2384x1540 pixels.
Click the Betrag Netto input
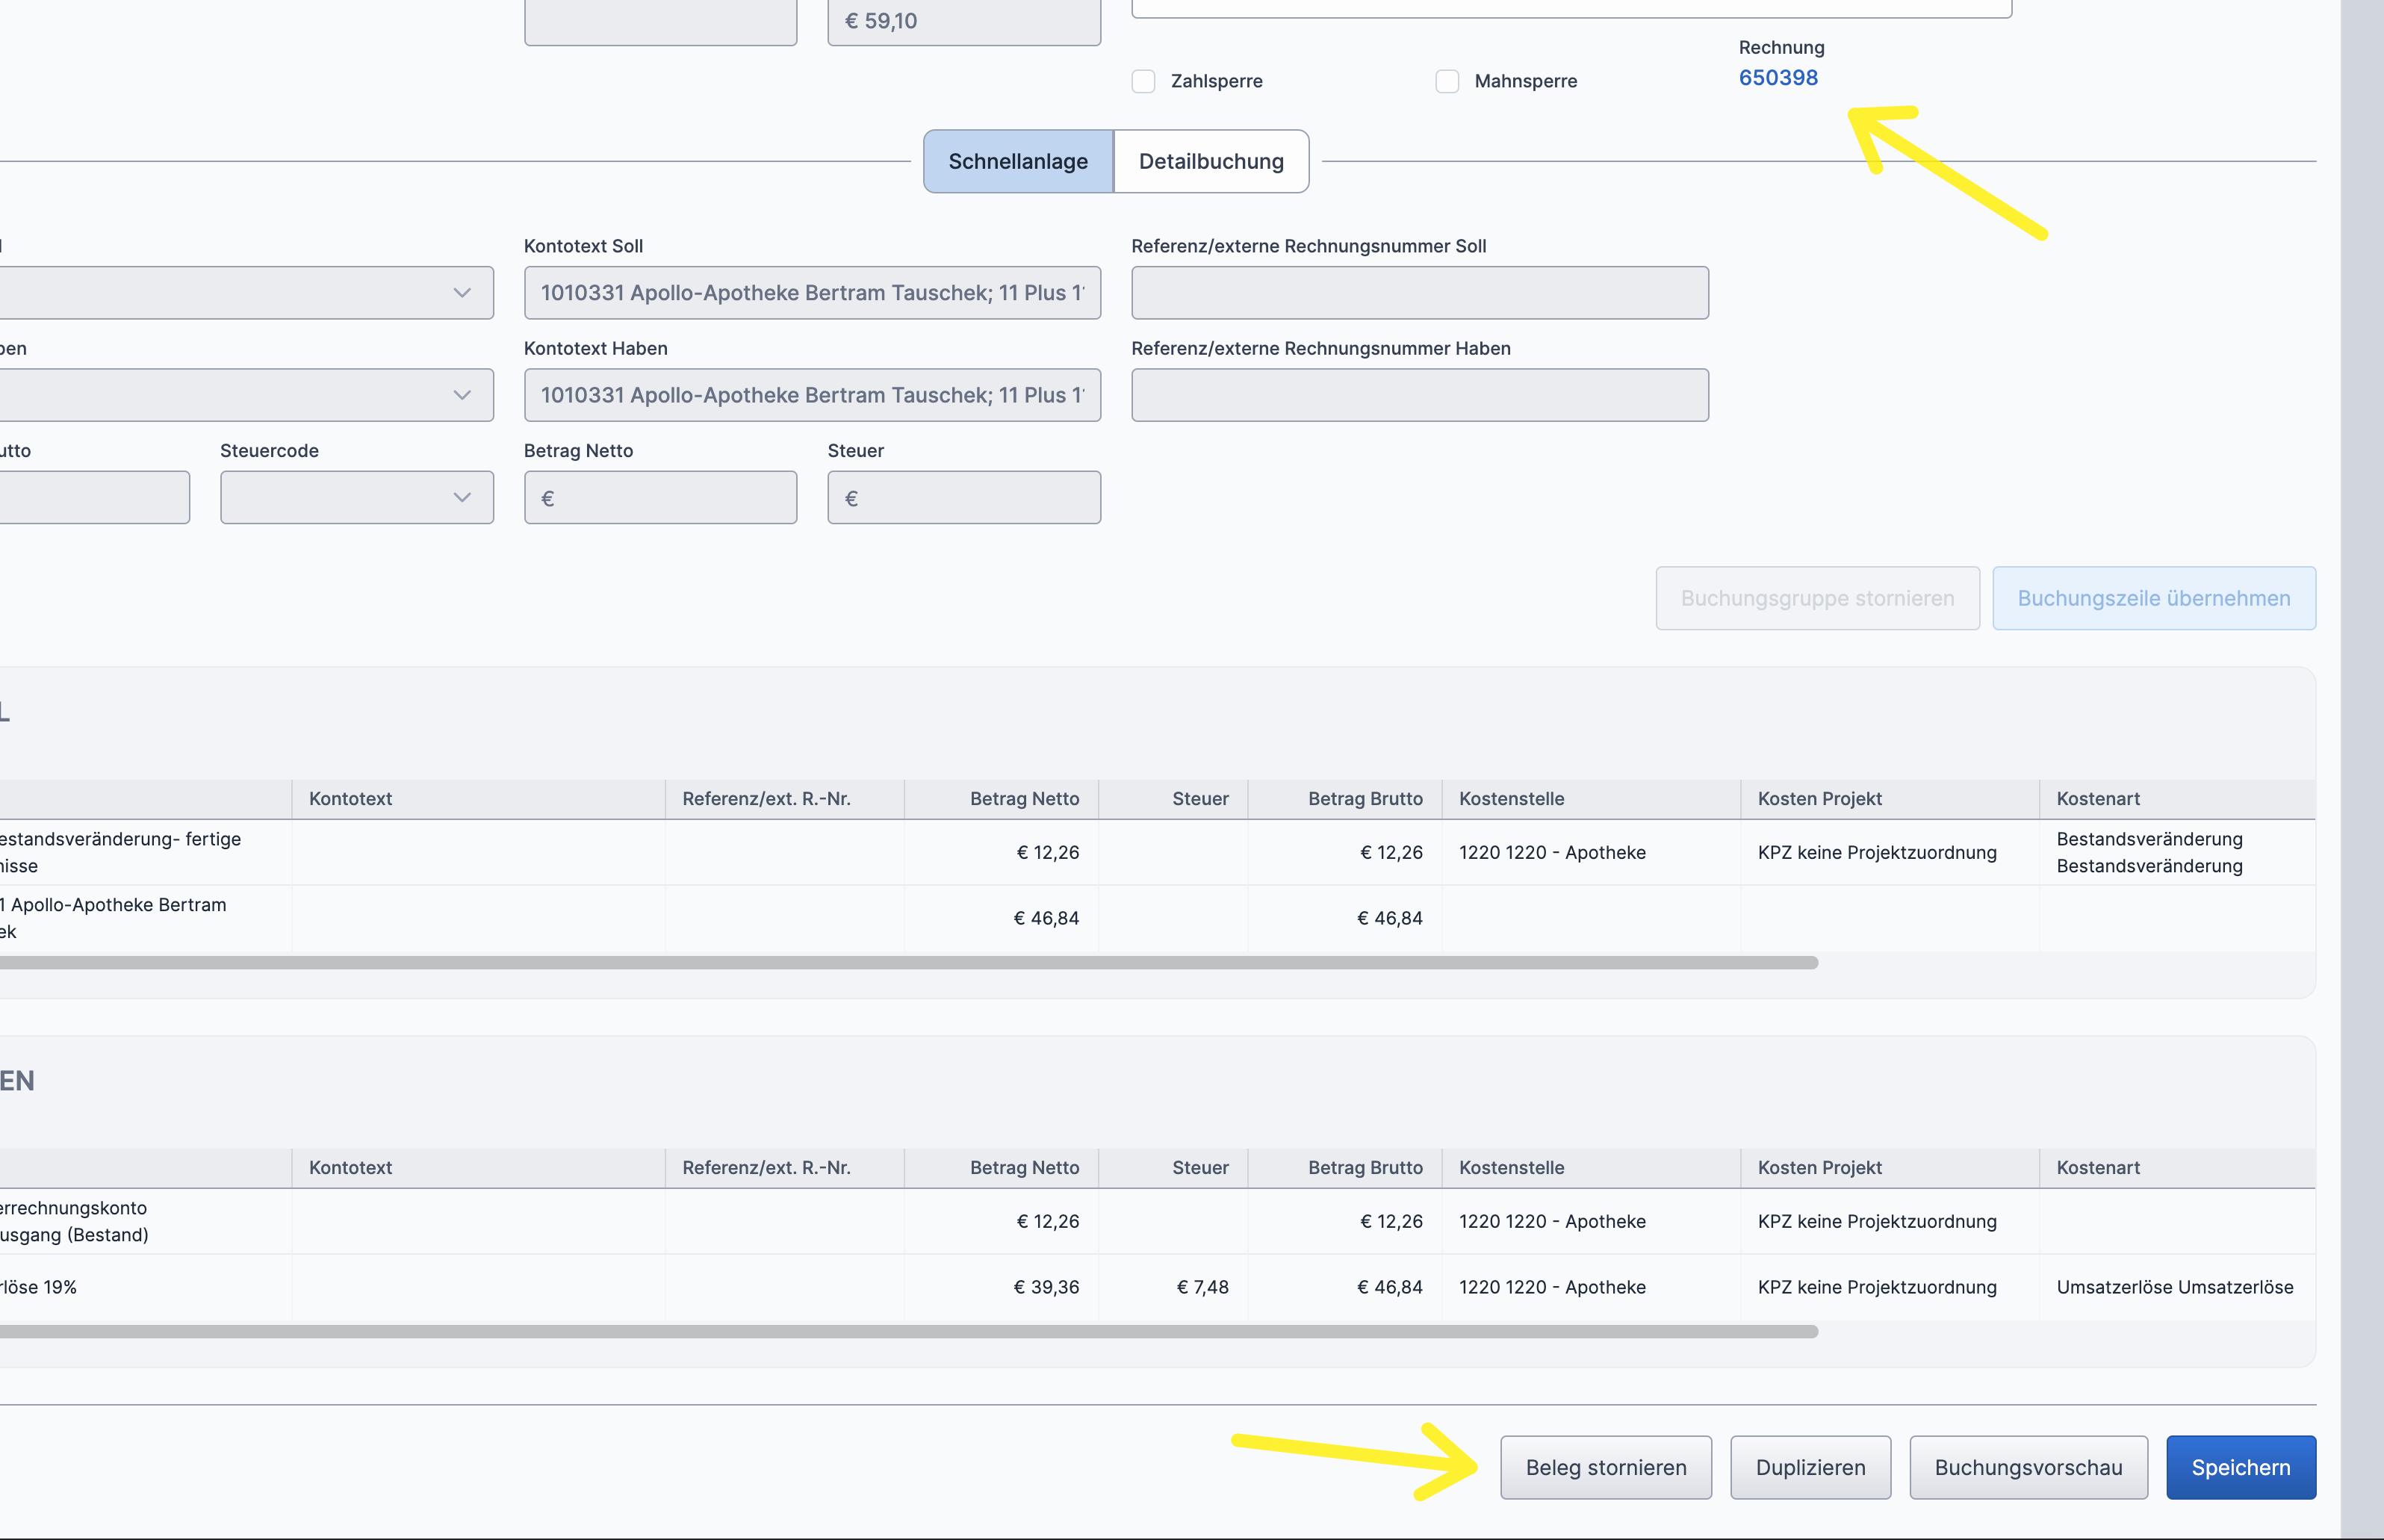point(661,497)
